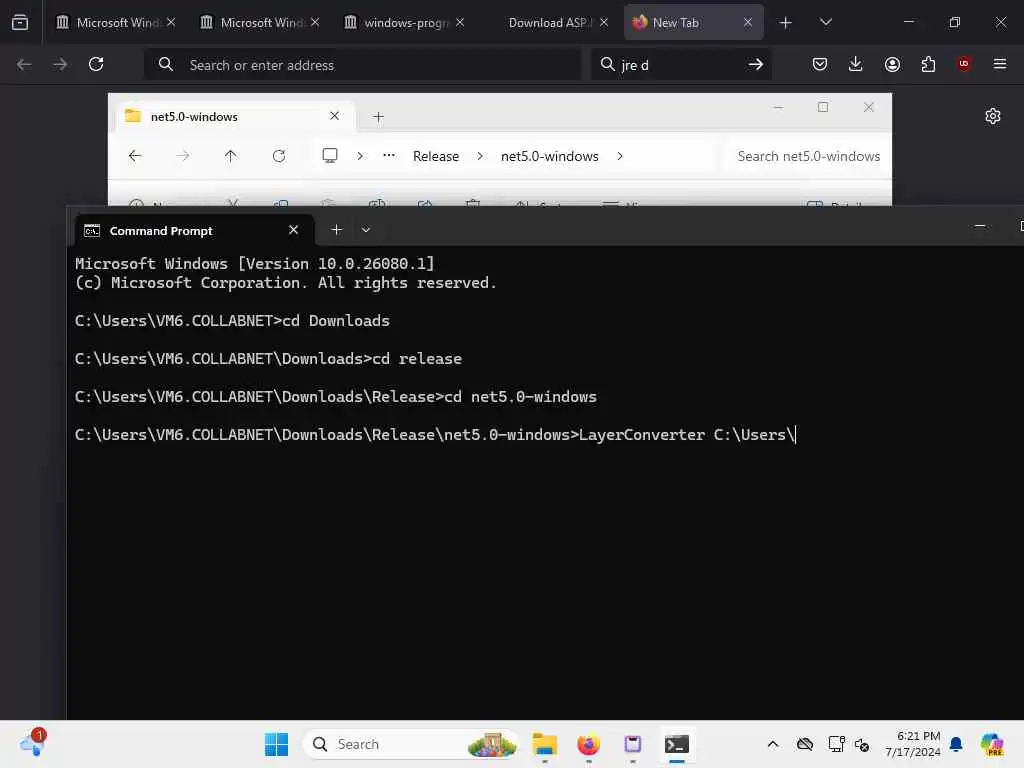Open File Explorer from the taskbar
The width and height of the screenshot is (1024, 768).
pos(545,744)
